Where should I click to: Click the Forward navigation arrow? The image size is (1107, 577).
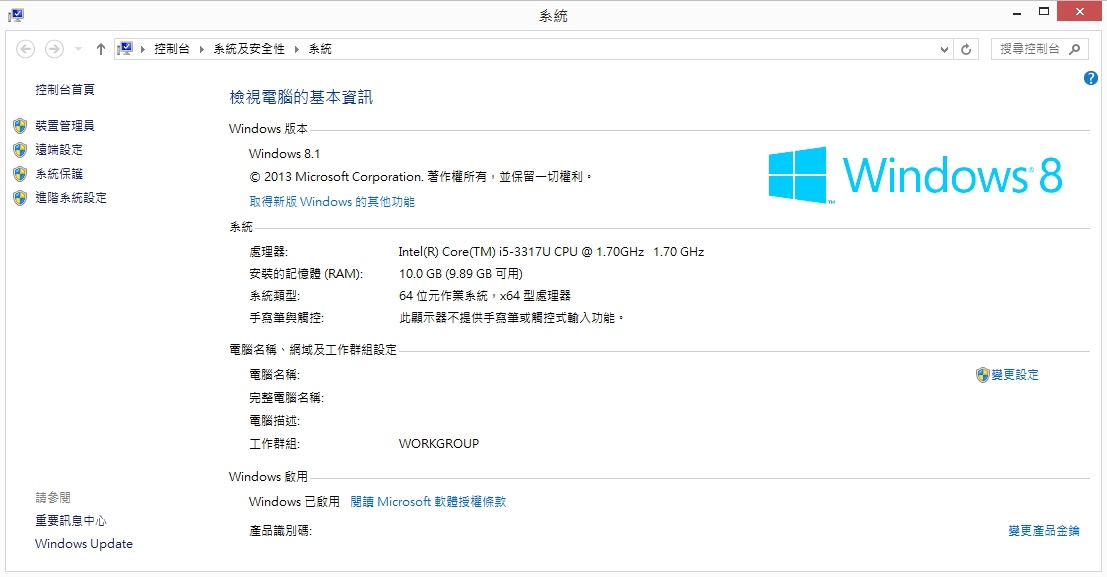coord(54,49)
